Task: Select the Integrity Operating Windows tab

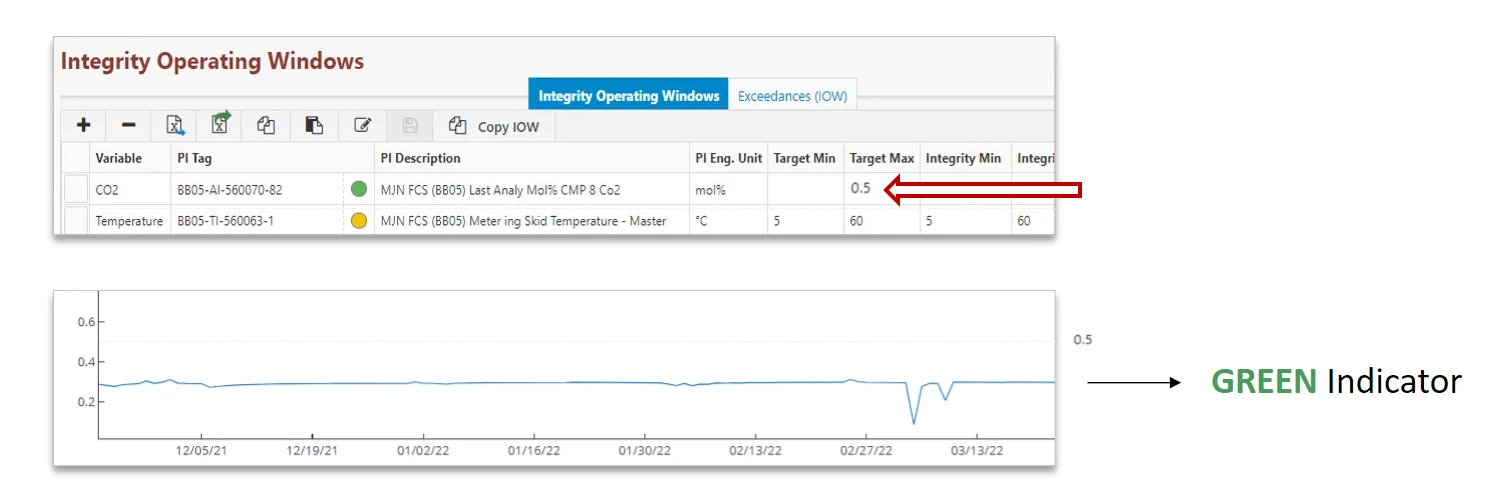Action: point(628,96)
